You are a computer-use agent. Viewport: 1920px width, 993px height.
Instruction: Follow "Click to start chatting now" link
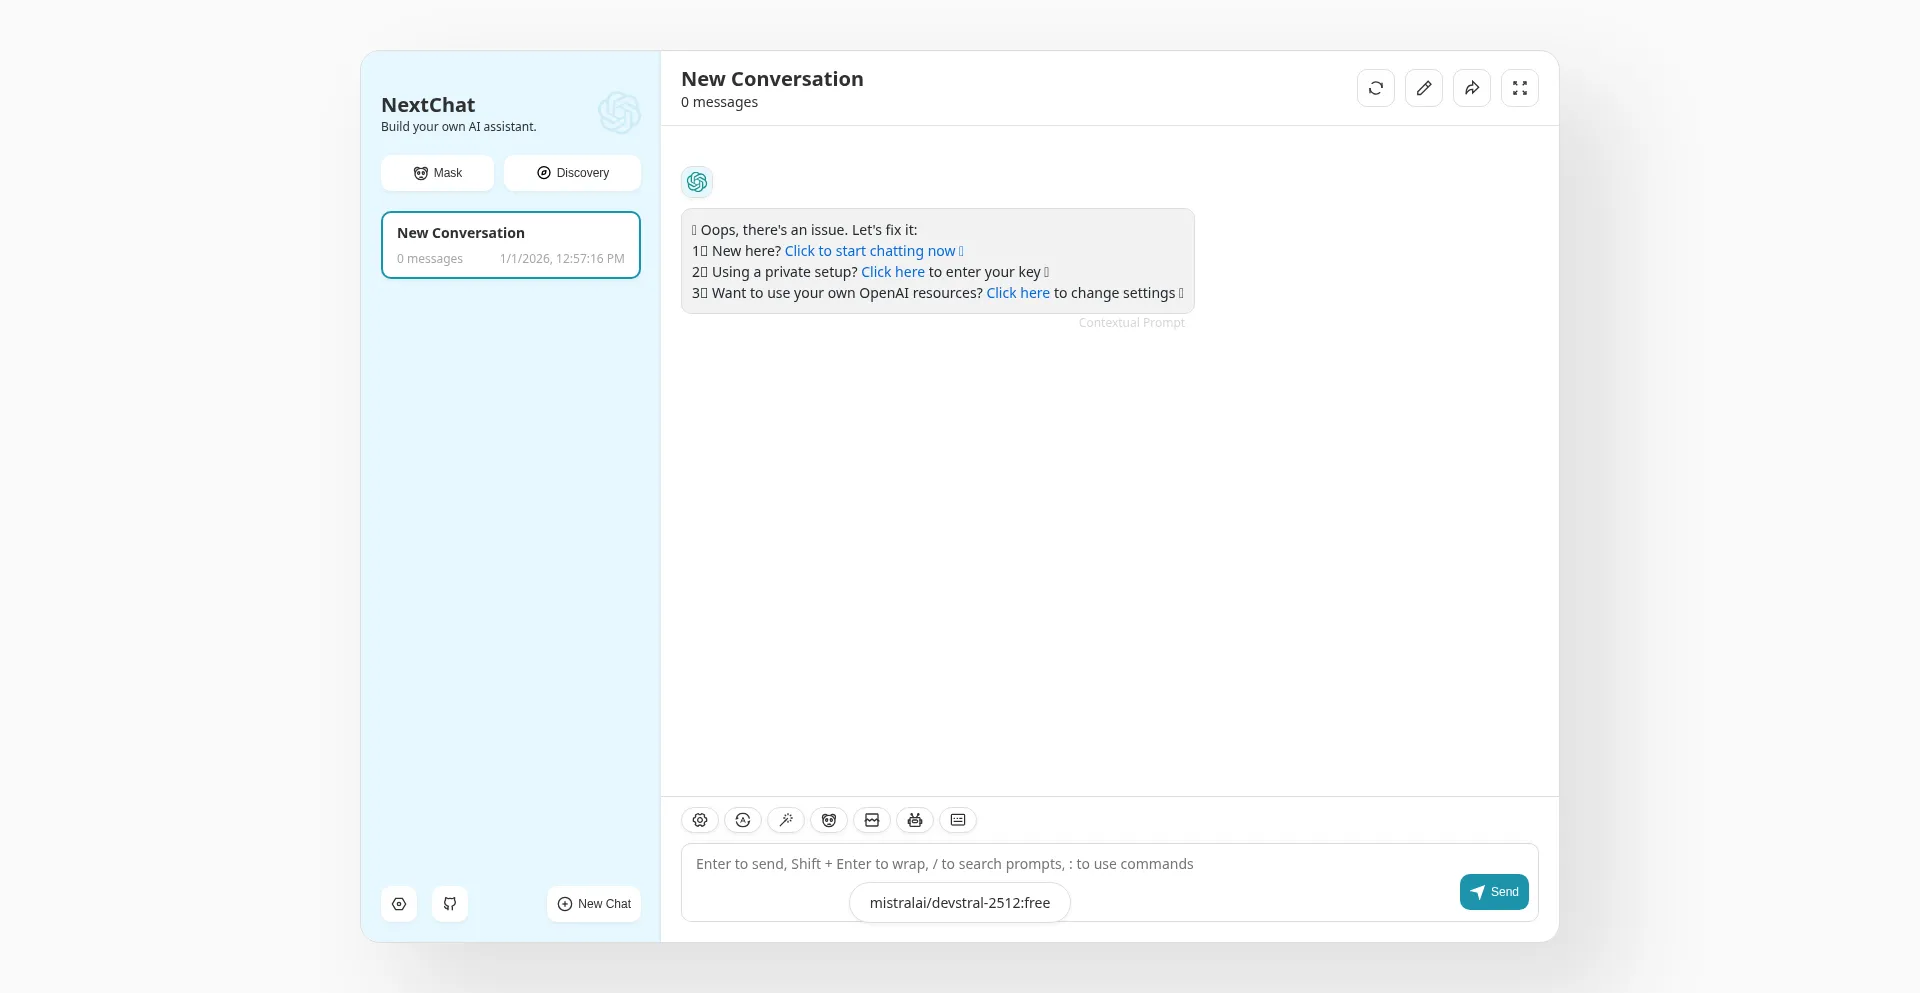tap(869, 251)
